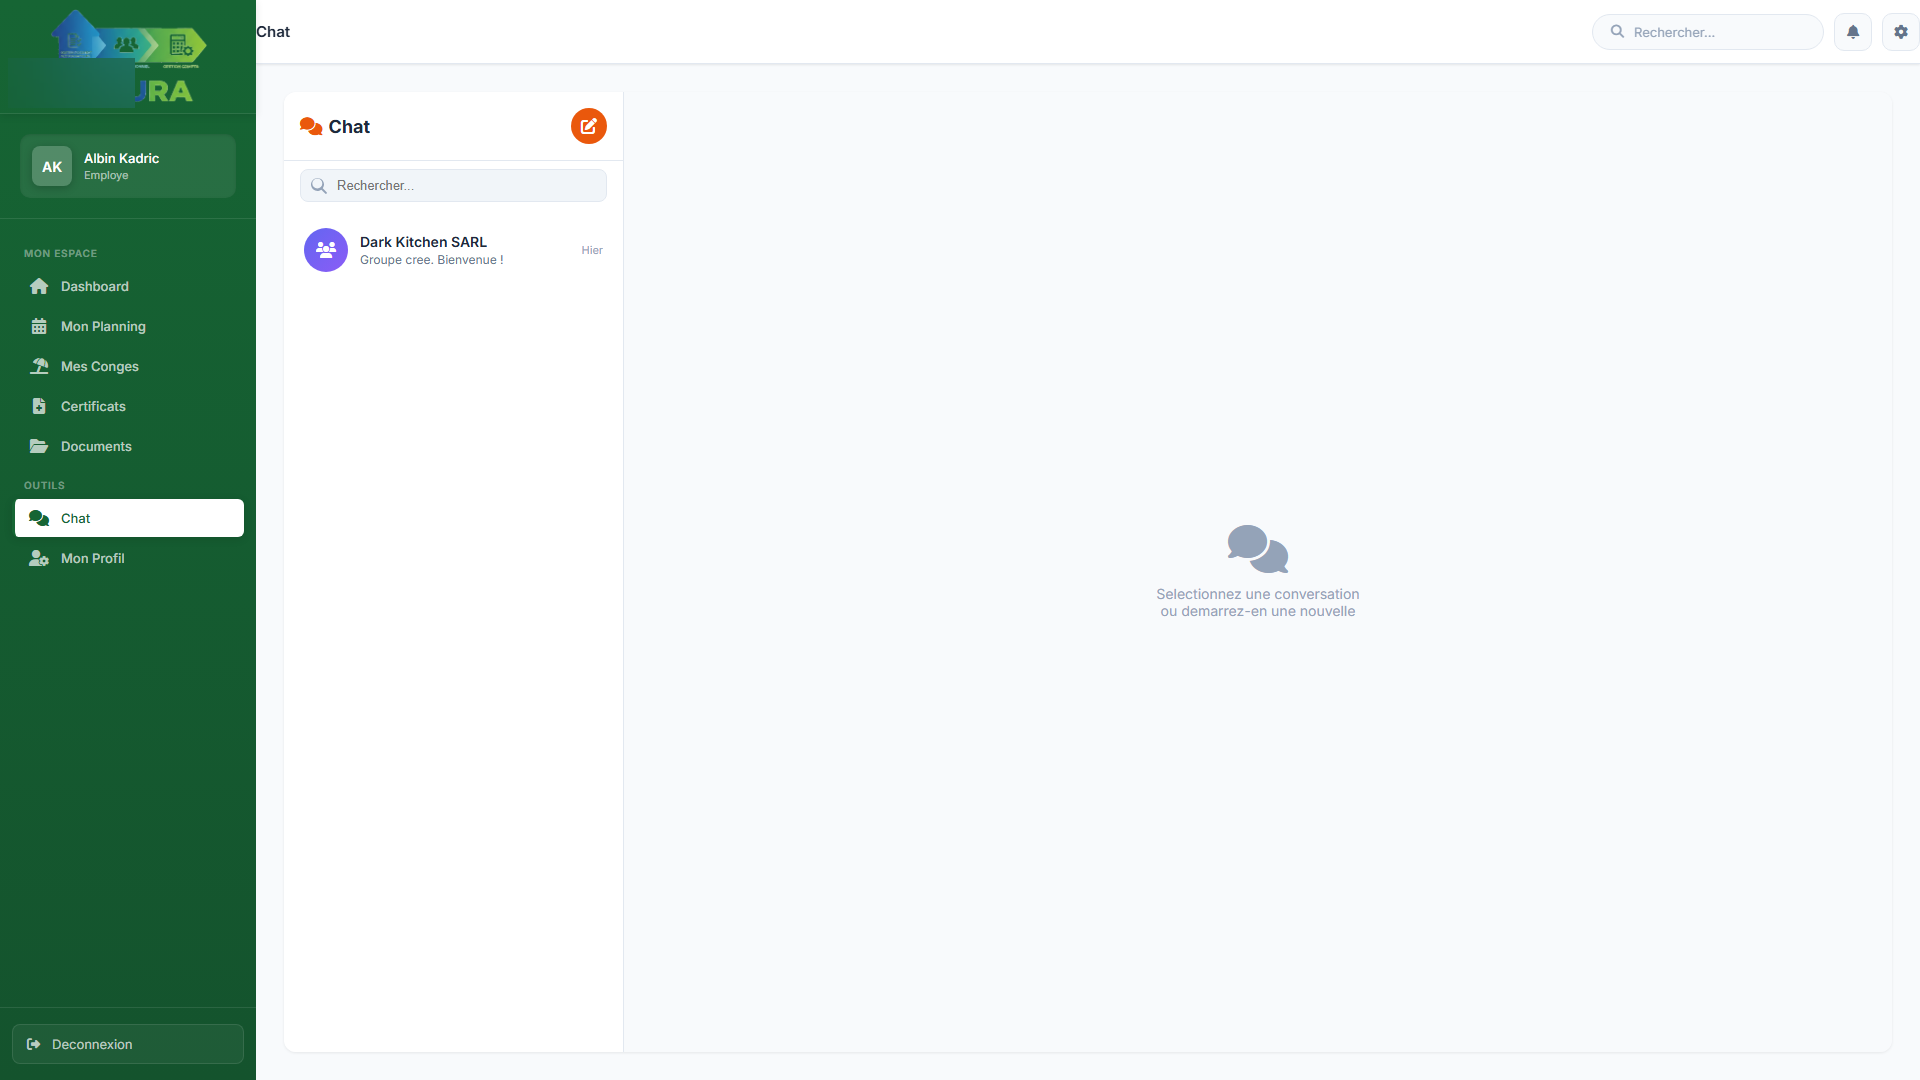Click the app logo in the sidebar
Viewport: 1920px width, 1080px height.
tap(128, 58)
